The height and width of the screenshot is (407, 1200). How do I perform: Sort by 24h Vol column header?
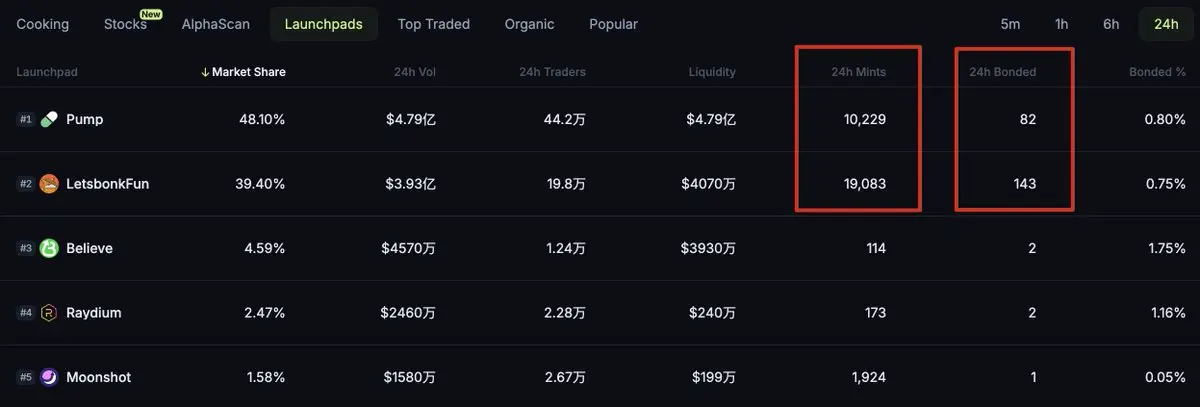click(415, 72)
